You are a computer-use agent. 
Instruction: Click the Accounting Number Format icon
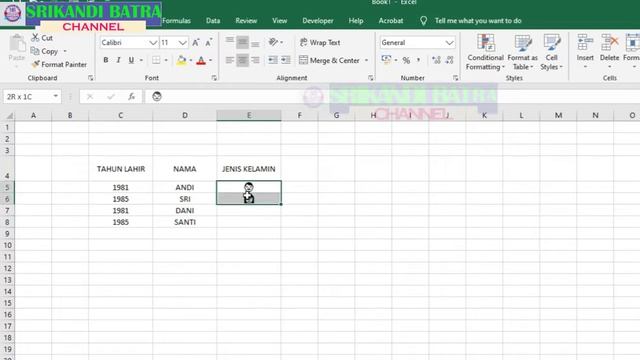(x=386, y=60)
